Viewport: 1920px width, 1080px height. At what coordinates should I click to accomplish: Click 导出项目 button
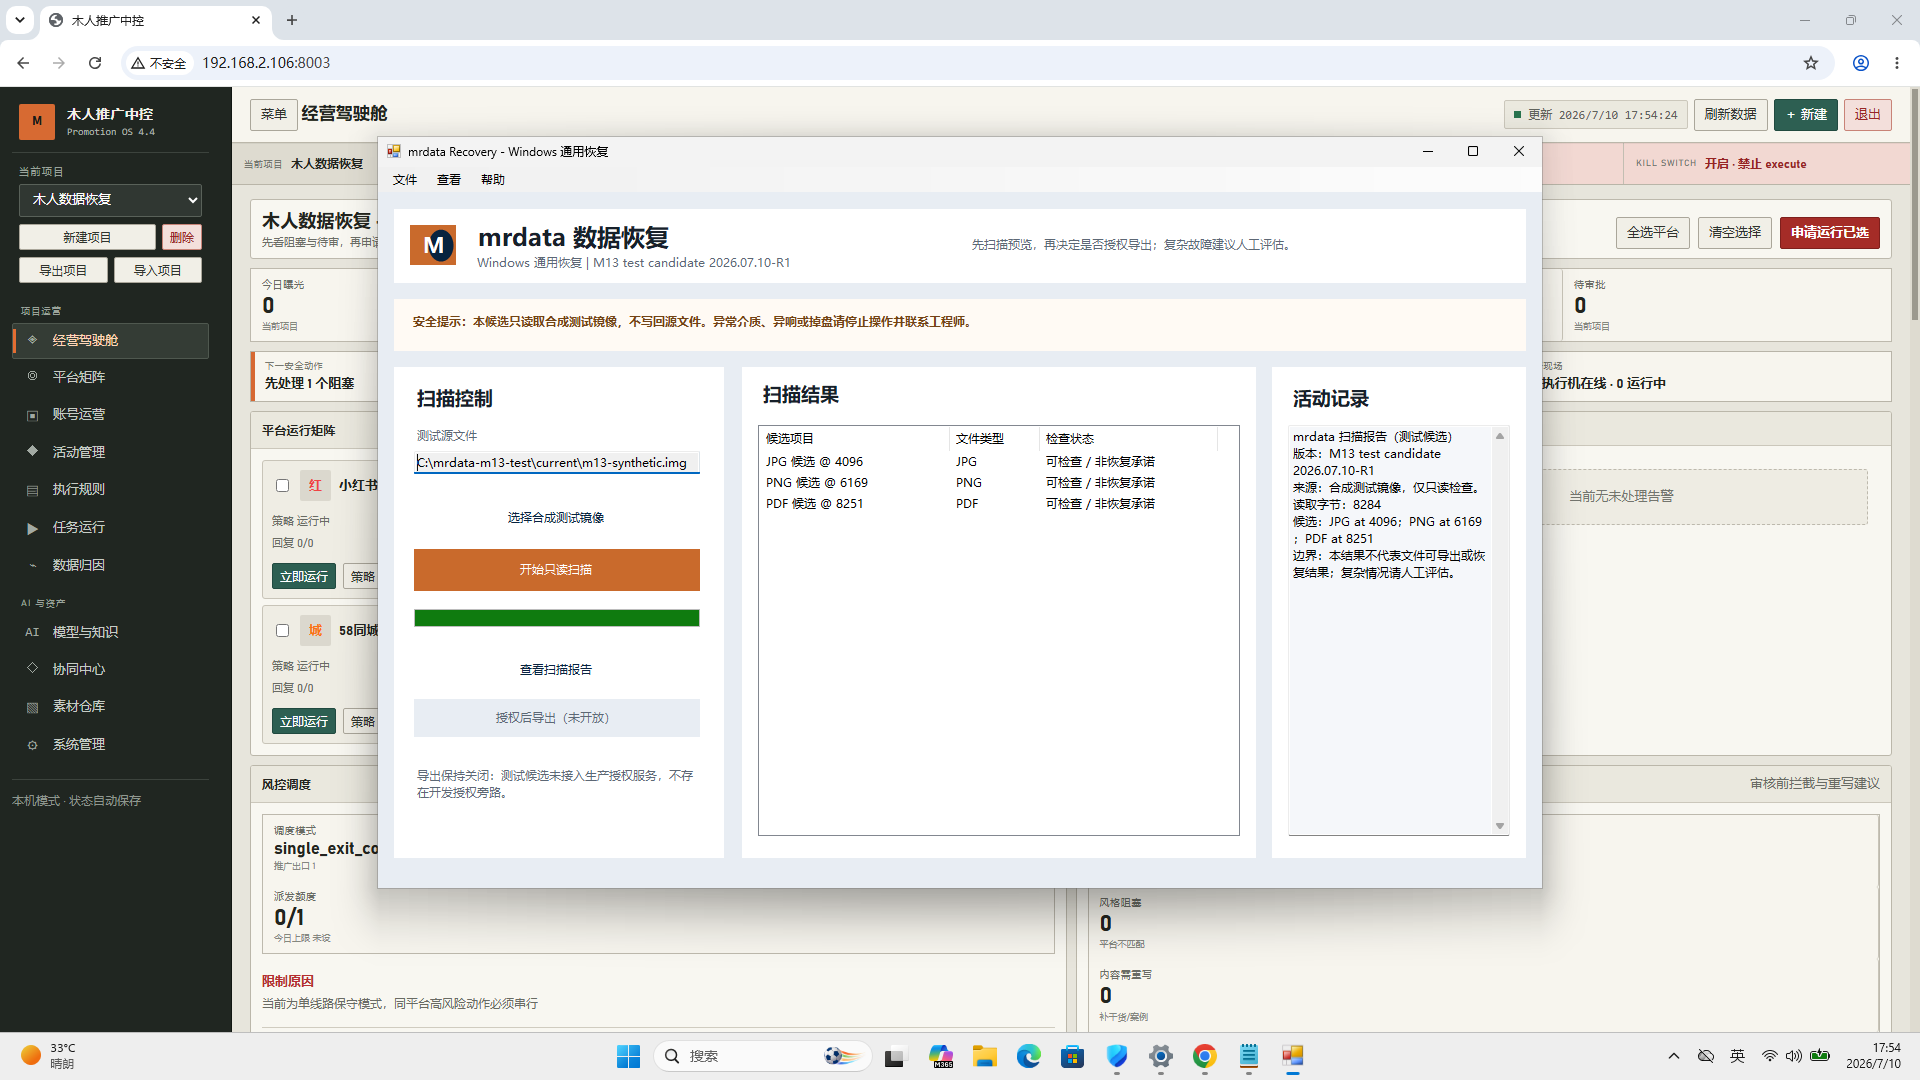[63, 270]
